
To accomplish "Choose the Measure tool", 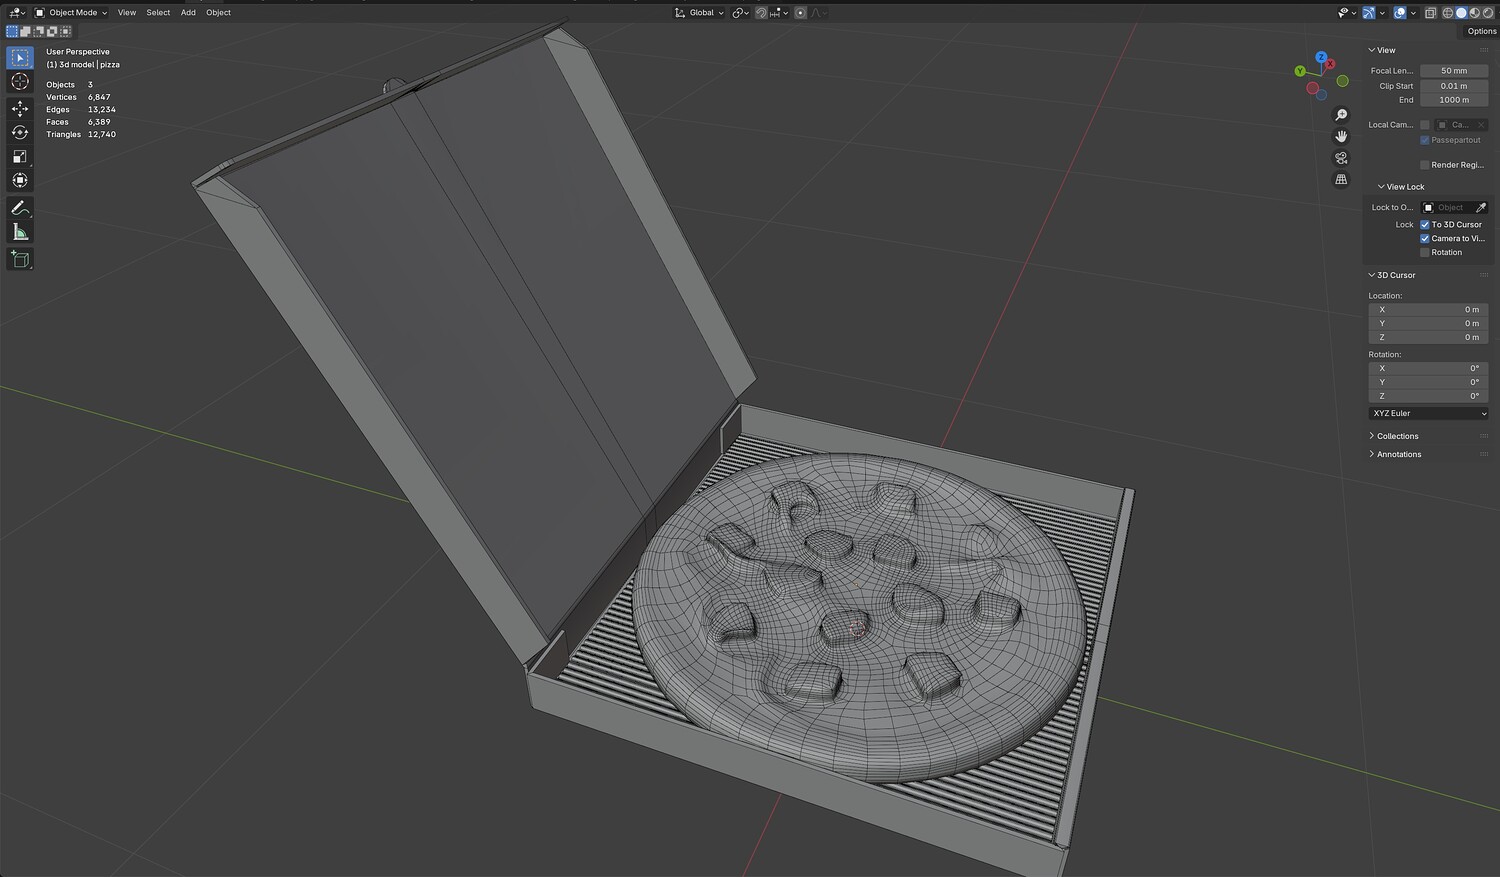I will coord(20,232).
